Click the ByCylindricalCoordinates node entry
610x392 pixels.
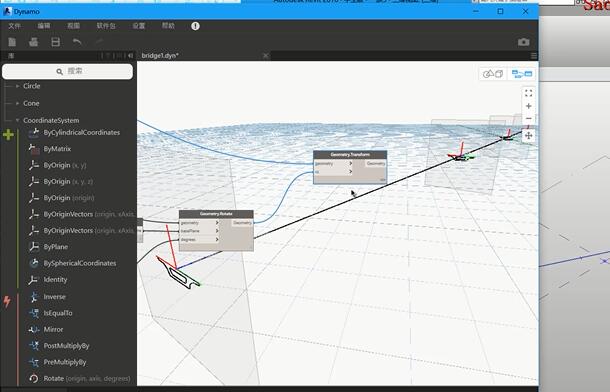[81, 133]
